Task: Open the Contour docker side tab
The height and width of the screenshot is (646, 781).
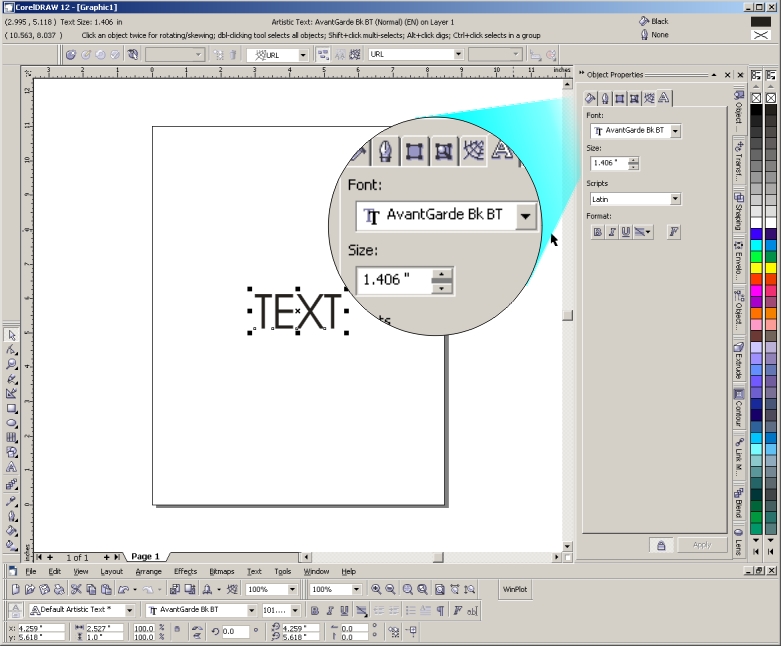Action: [739, 407]
